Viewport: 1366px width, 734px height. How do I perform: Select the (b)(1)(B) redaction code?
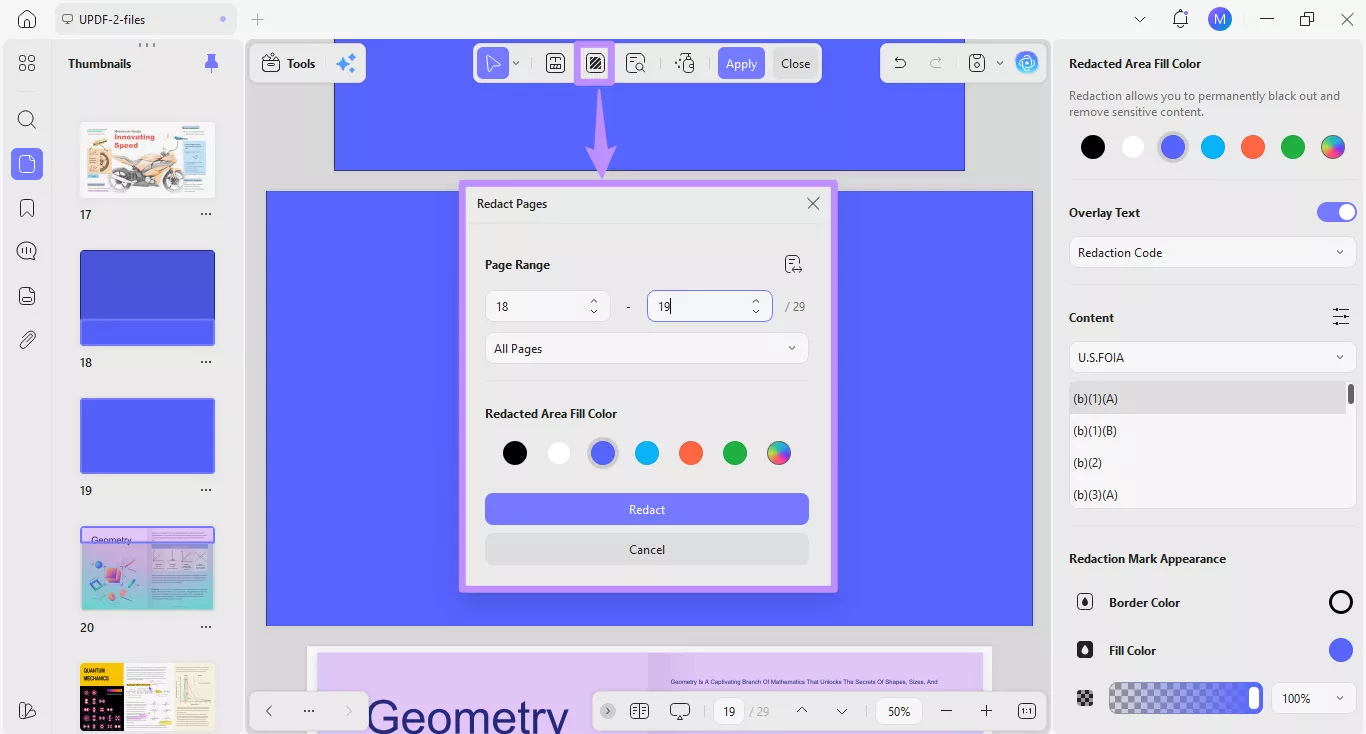(x=1207, y=430)
